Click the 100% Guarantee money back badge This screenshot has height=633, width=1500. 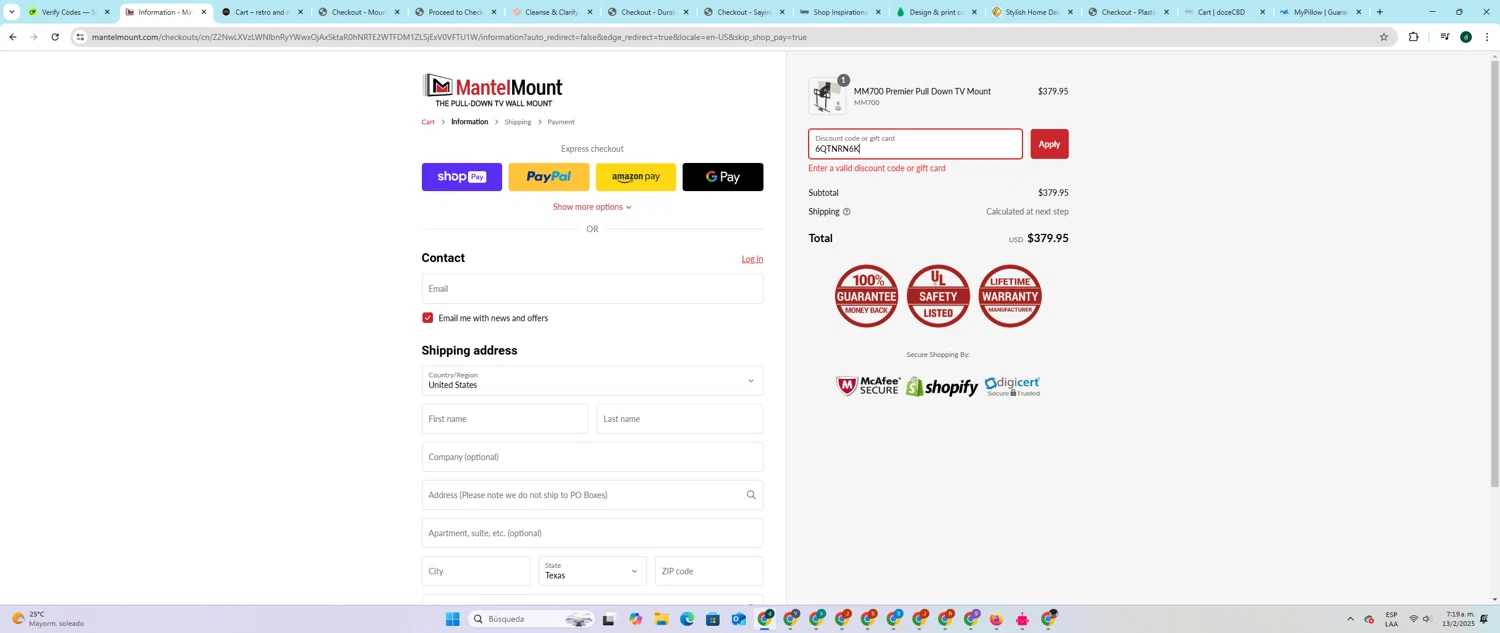(866, 296)
